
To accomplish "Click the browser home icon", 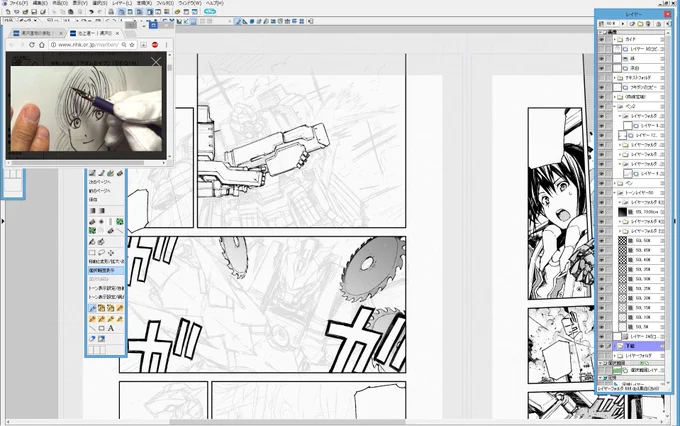I will (42, 45).
